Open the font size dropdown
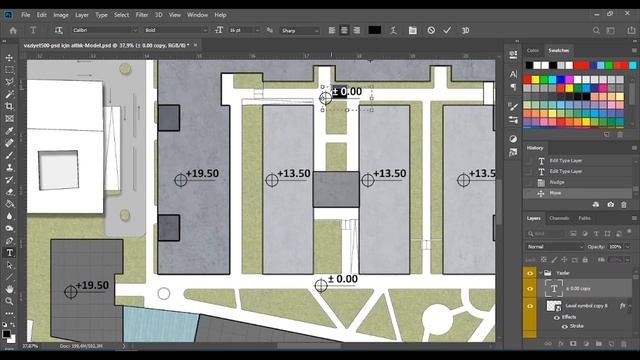 (257, 30)
